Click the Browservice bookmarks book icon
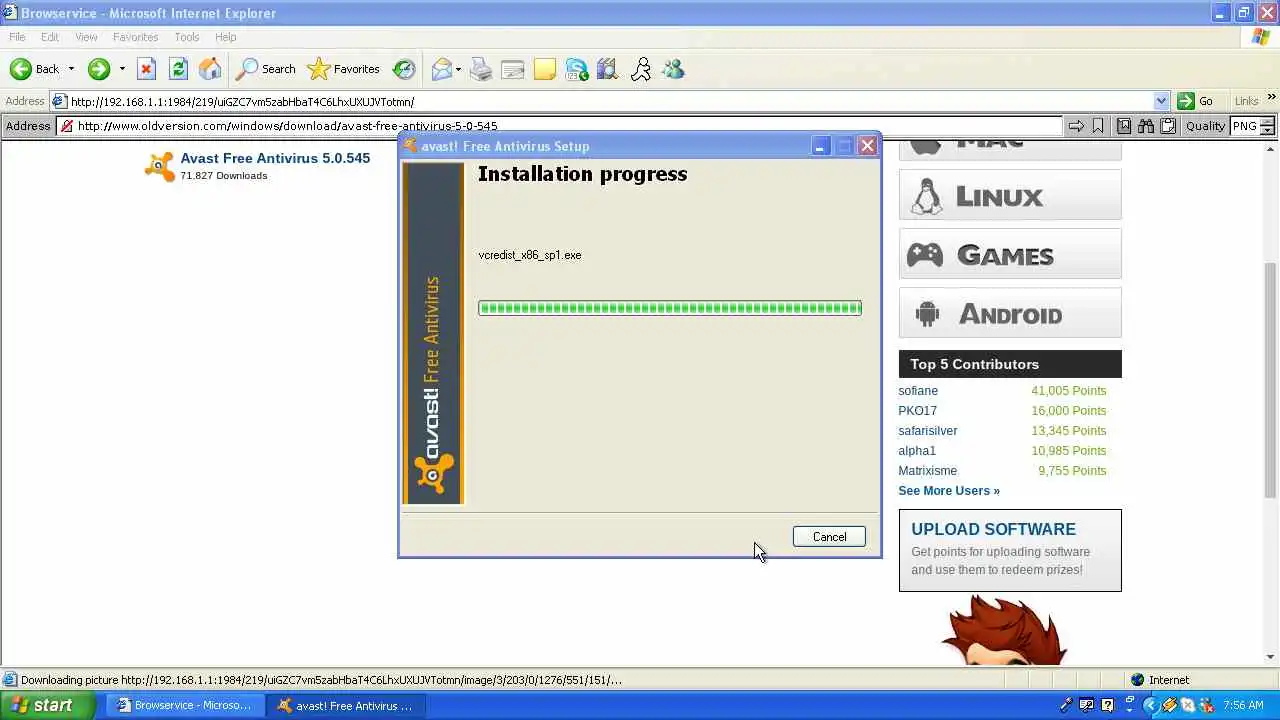This screenshot has width=1280, height=720. pos(1124,126)
